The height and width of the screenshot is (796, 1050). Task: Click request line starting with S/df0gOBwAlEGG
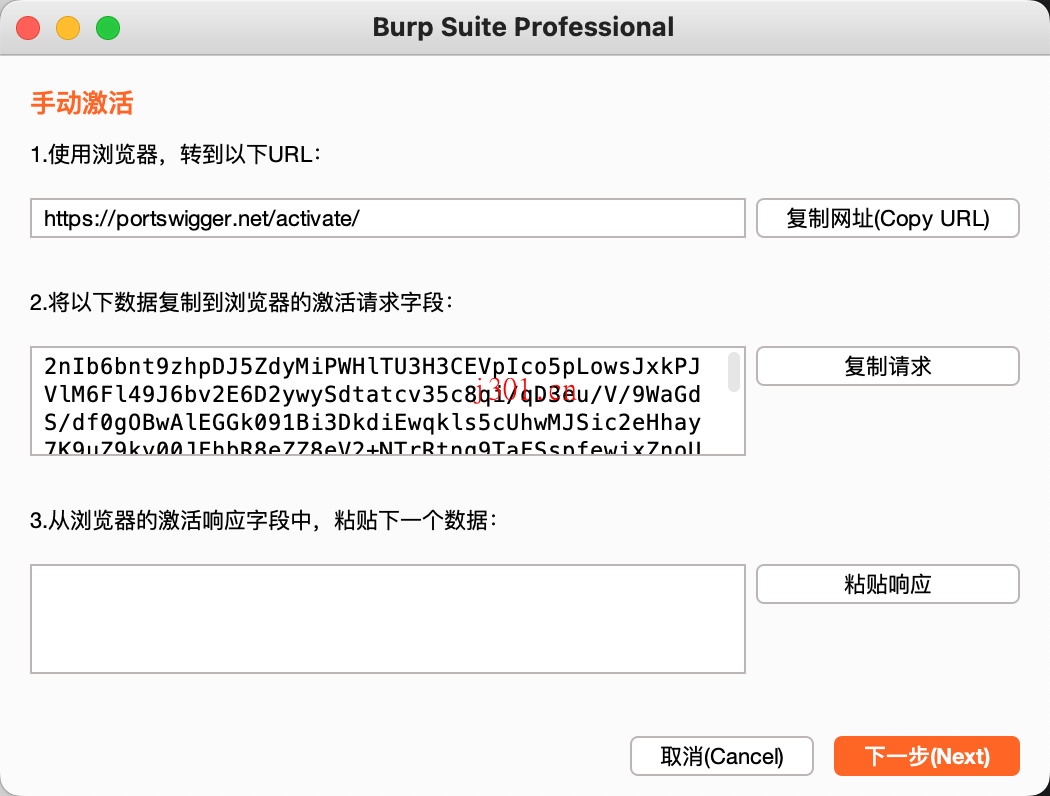[x=372, y=422]
